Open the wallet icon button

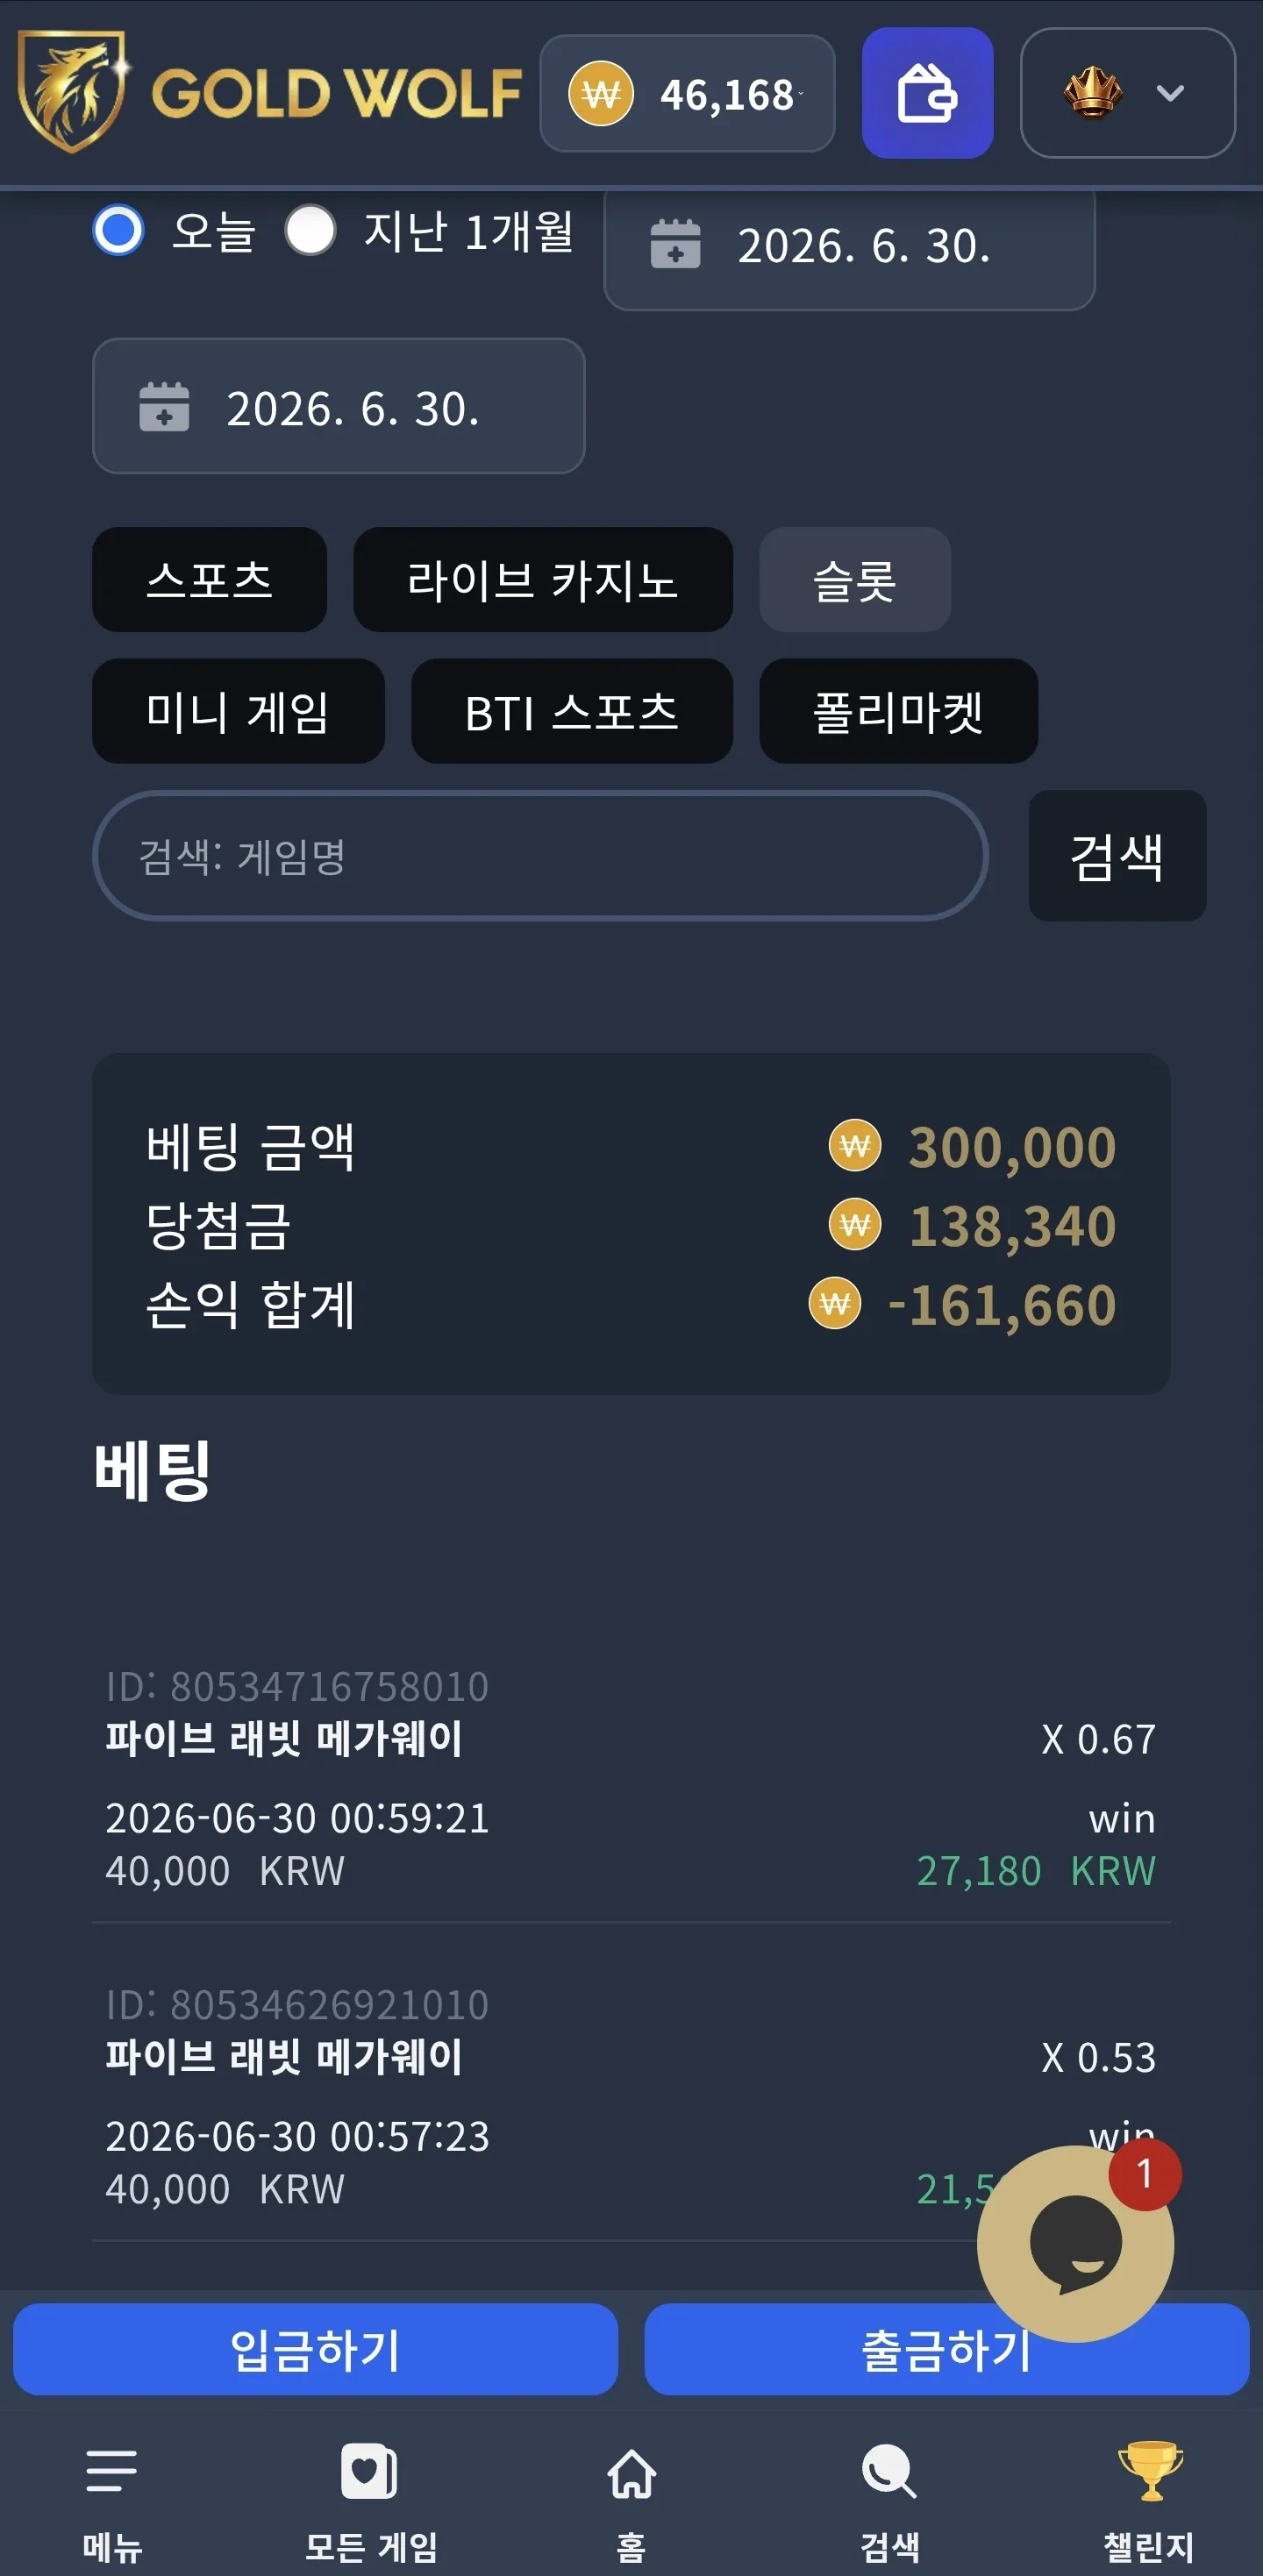point(927,93)
